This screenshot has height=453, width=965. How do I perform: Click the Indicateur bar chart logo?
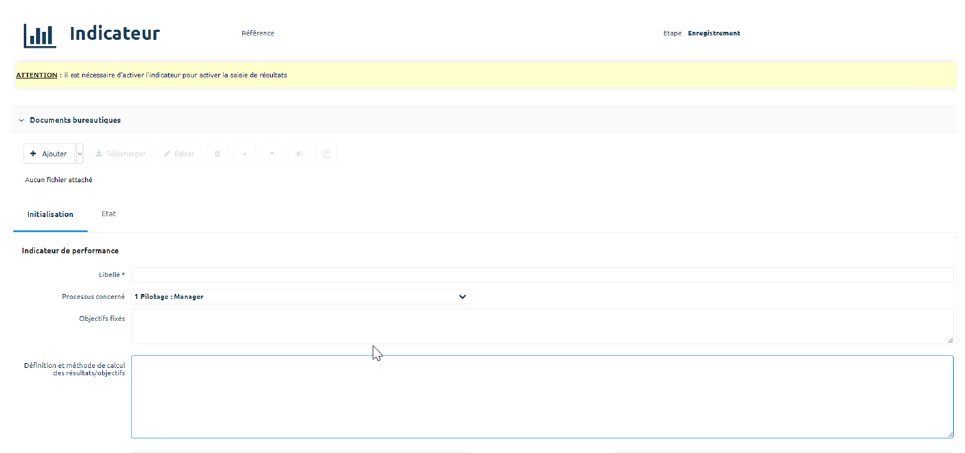click(40, 35)
